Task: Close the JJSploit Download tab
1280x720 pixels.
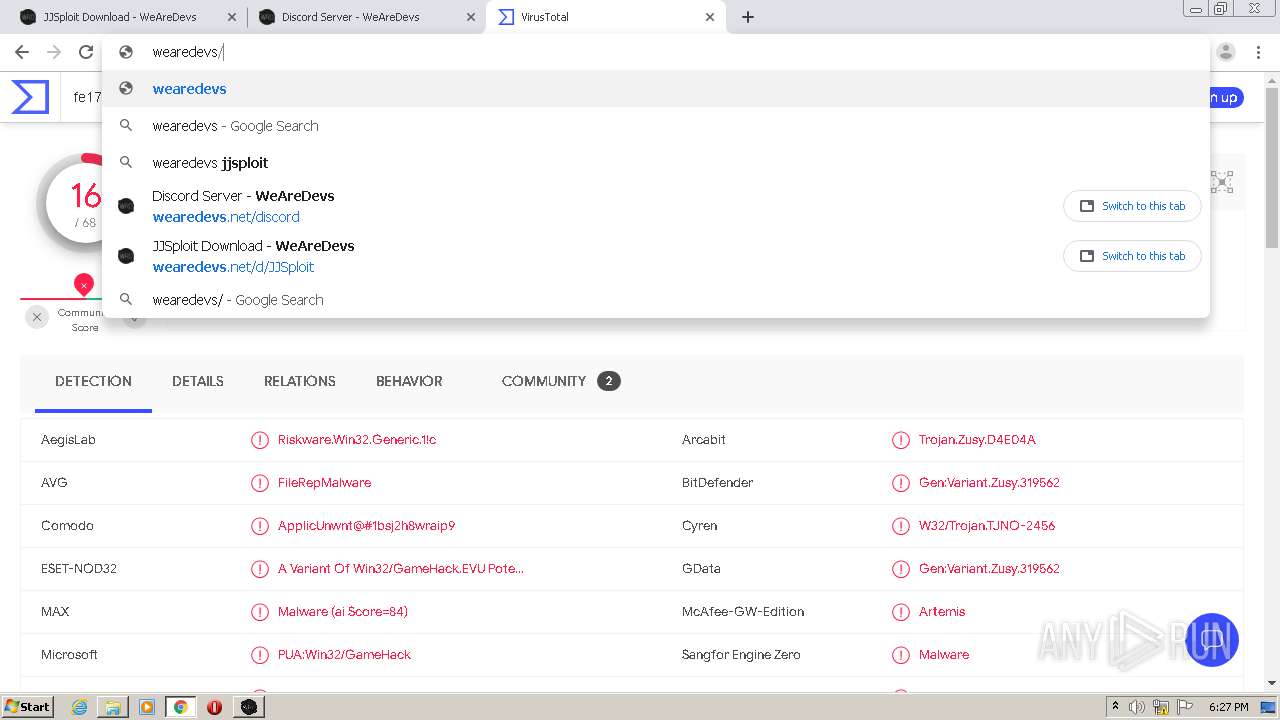Action: pyautogui.click(x=232, y=17)
